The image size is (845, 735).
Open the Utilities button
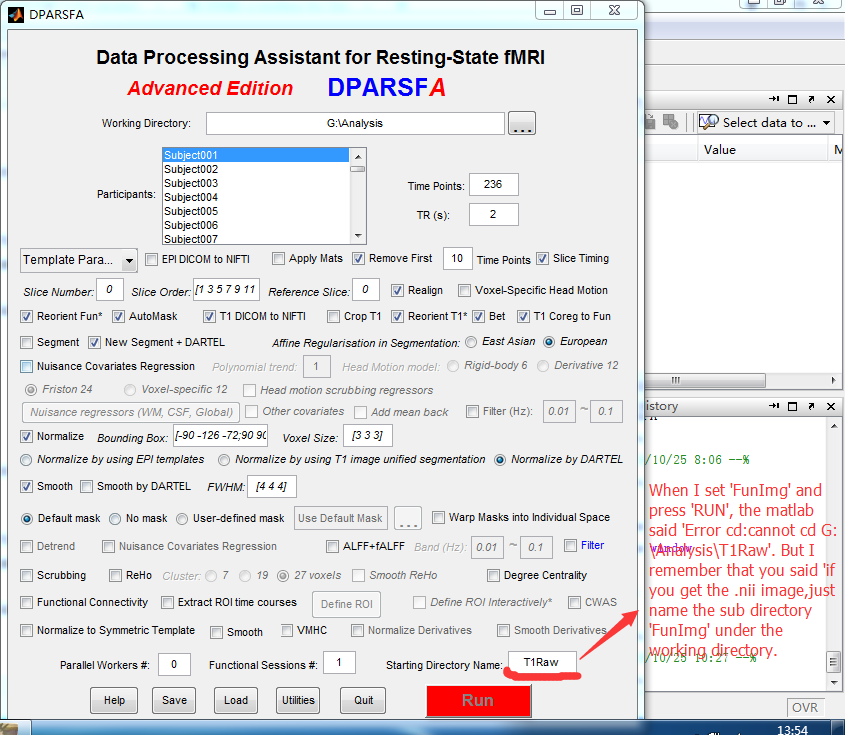point(298,700)
